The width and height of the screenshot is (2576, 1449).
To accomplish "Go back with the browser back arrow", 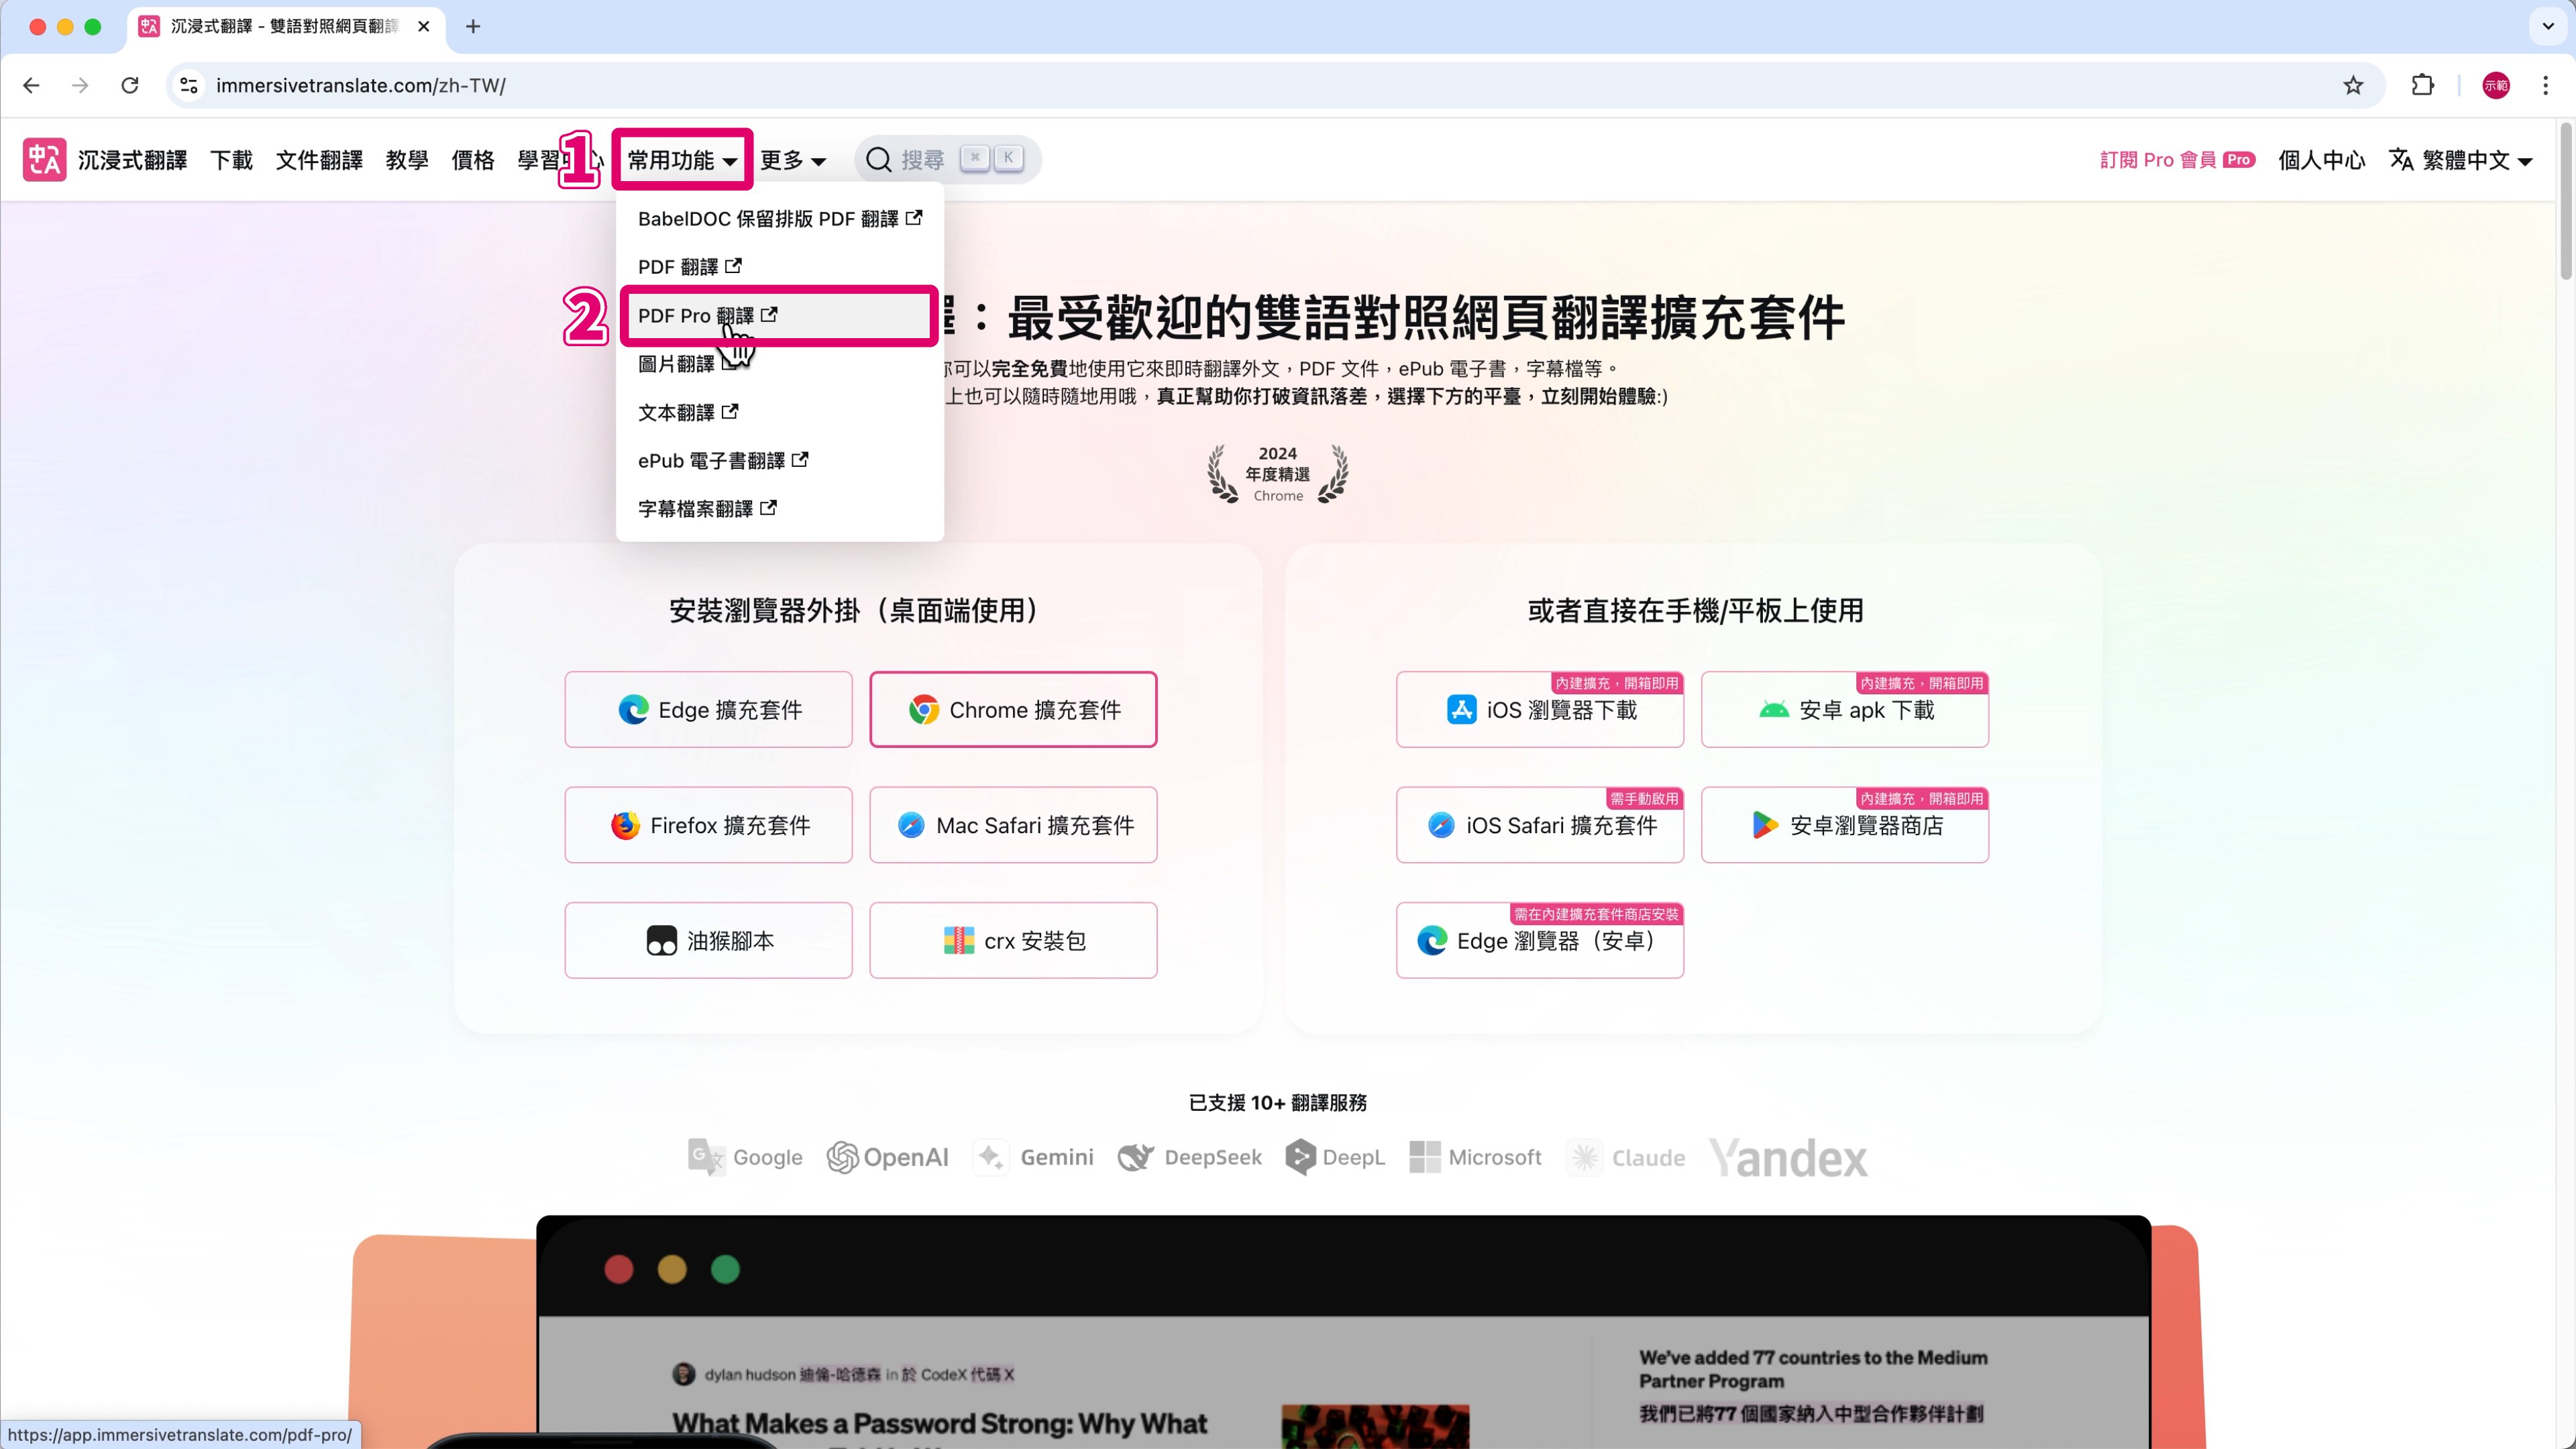I will click(x=31, y=86).
